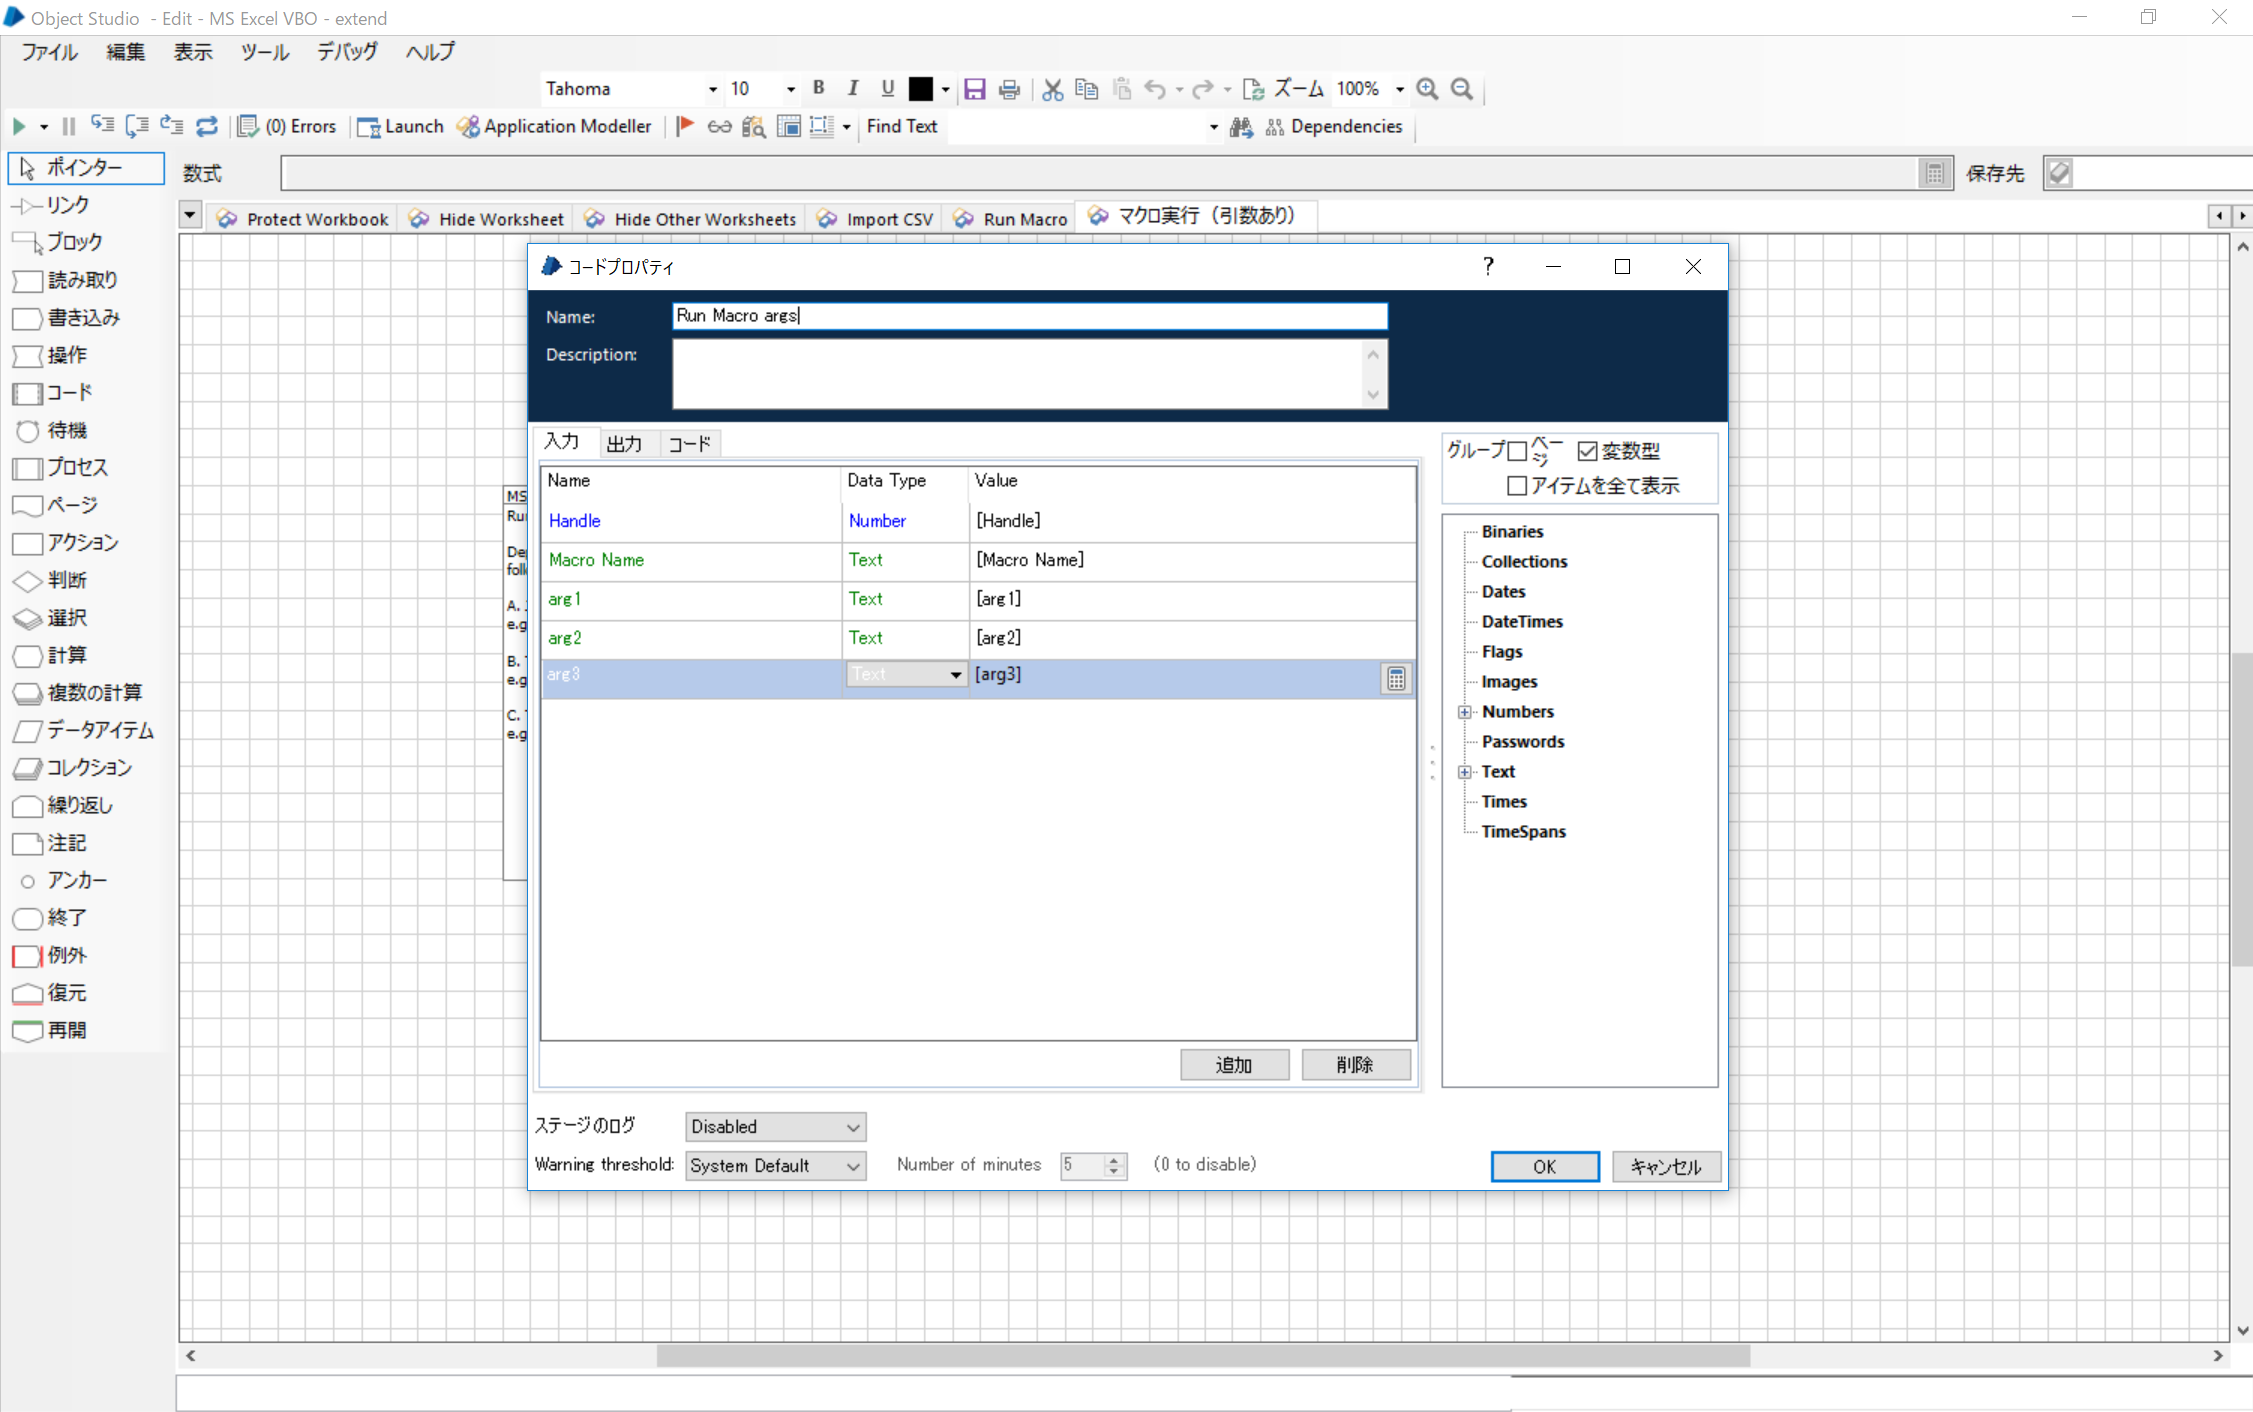Screen dimensions: 2253x1412
Task: Open the Tahoma font dropdown
Action: [712, 89]
